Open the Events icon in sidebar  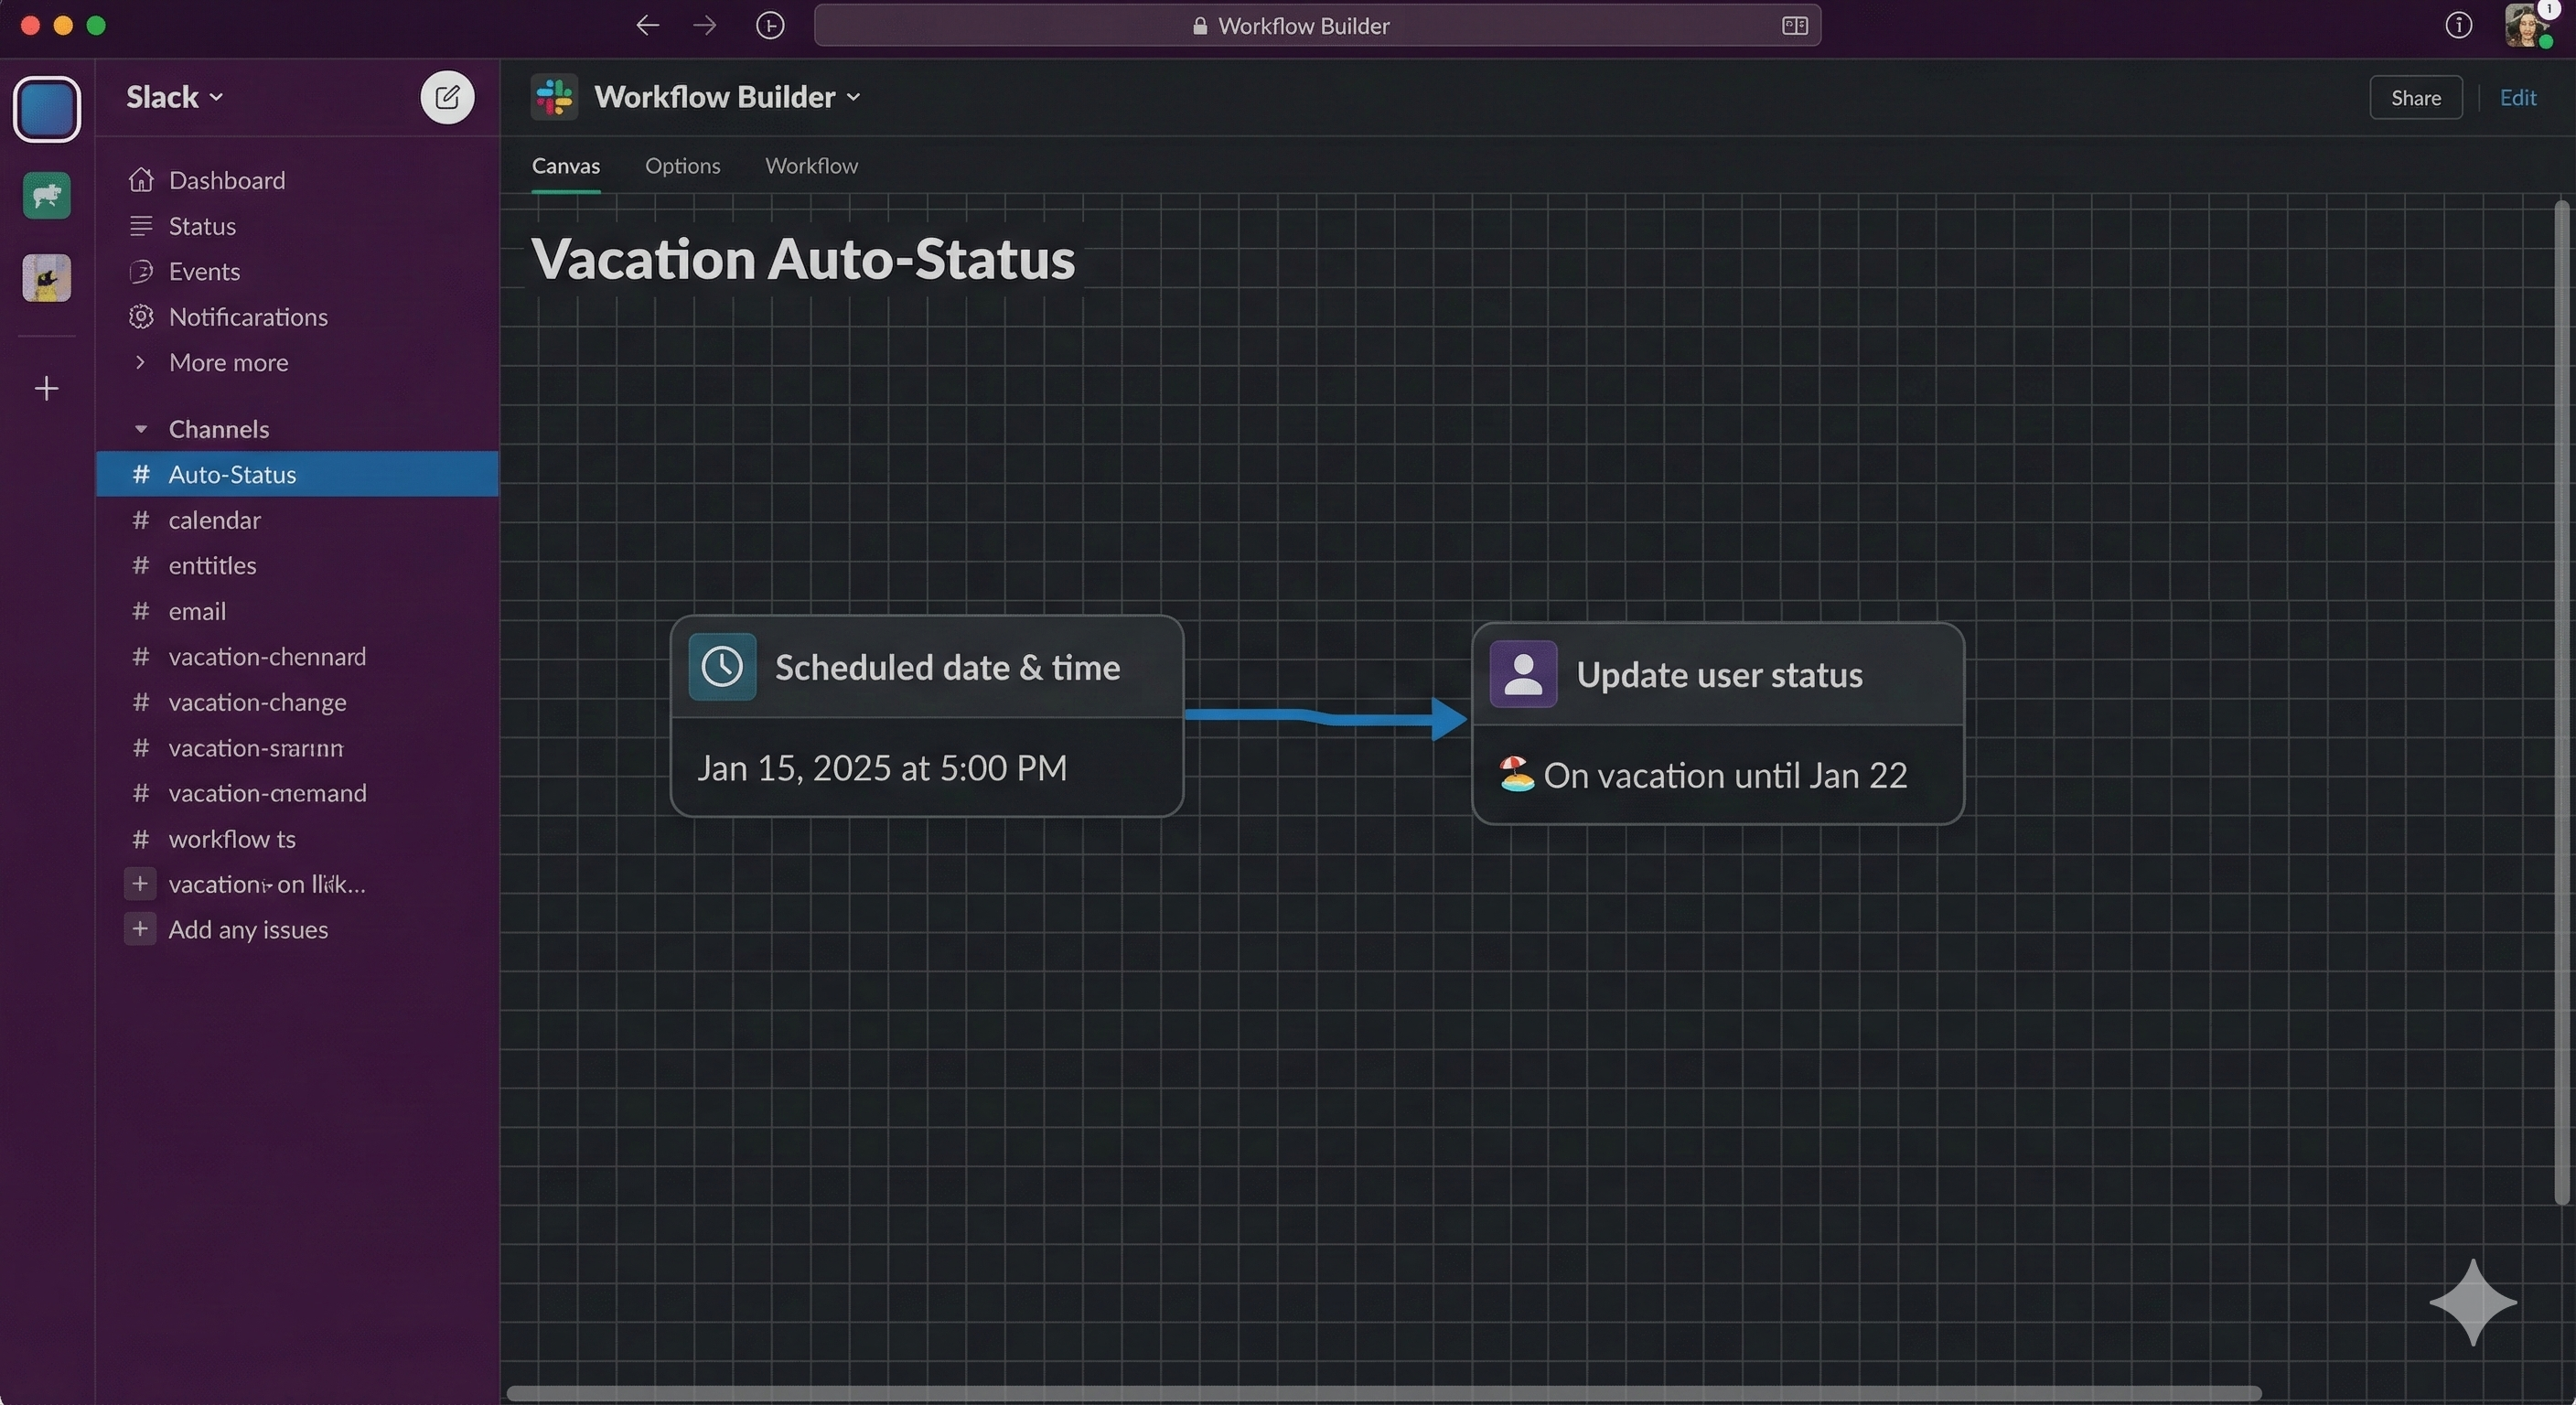tap(141, 271)
